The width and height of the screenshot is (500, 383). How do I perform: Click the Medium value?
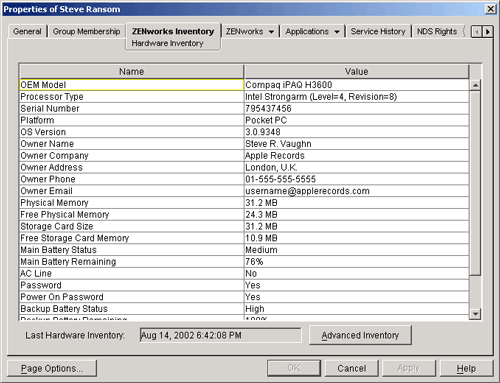356,250
